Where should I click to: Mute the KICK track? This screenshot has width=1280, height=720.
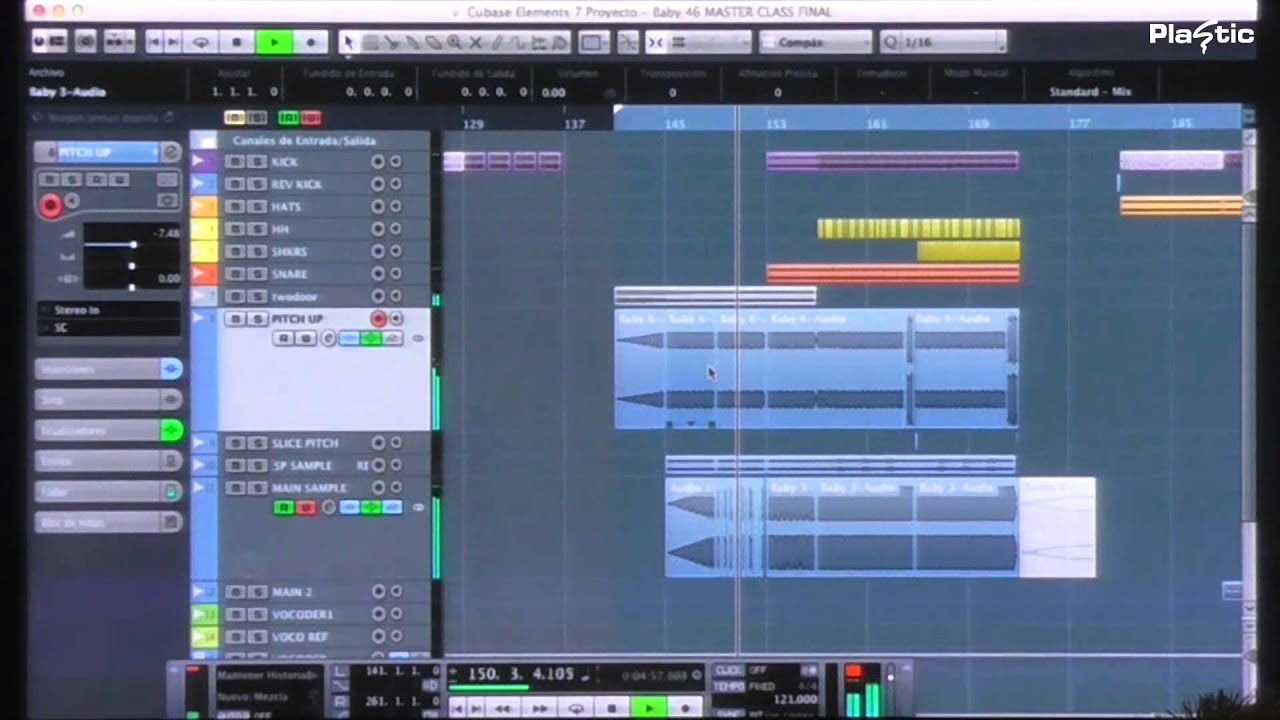pos(236,162)
